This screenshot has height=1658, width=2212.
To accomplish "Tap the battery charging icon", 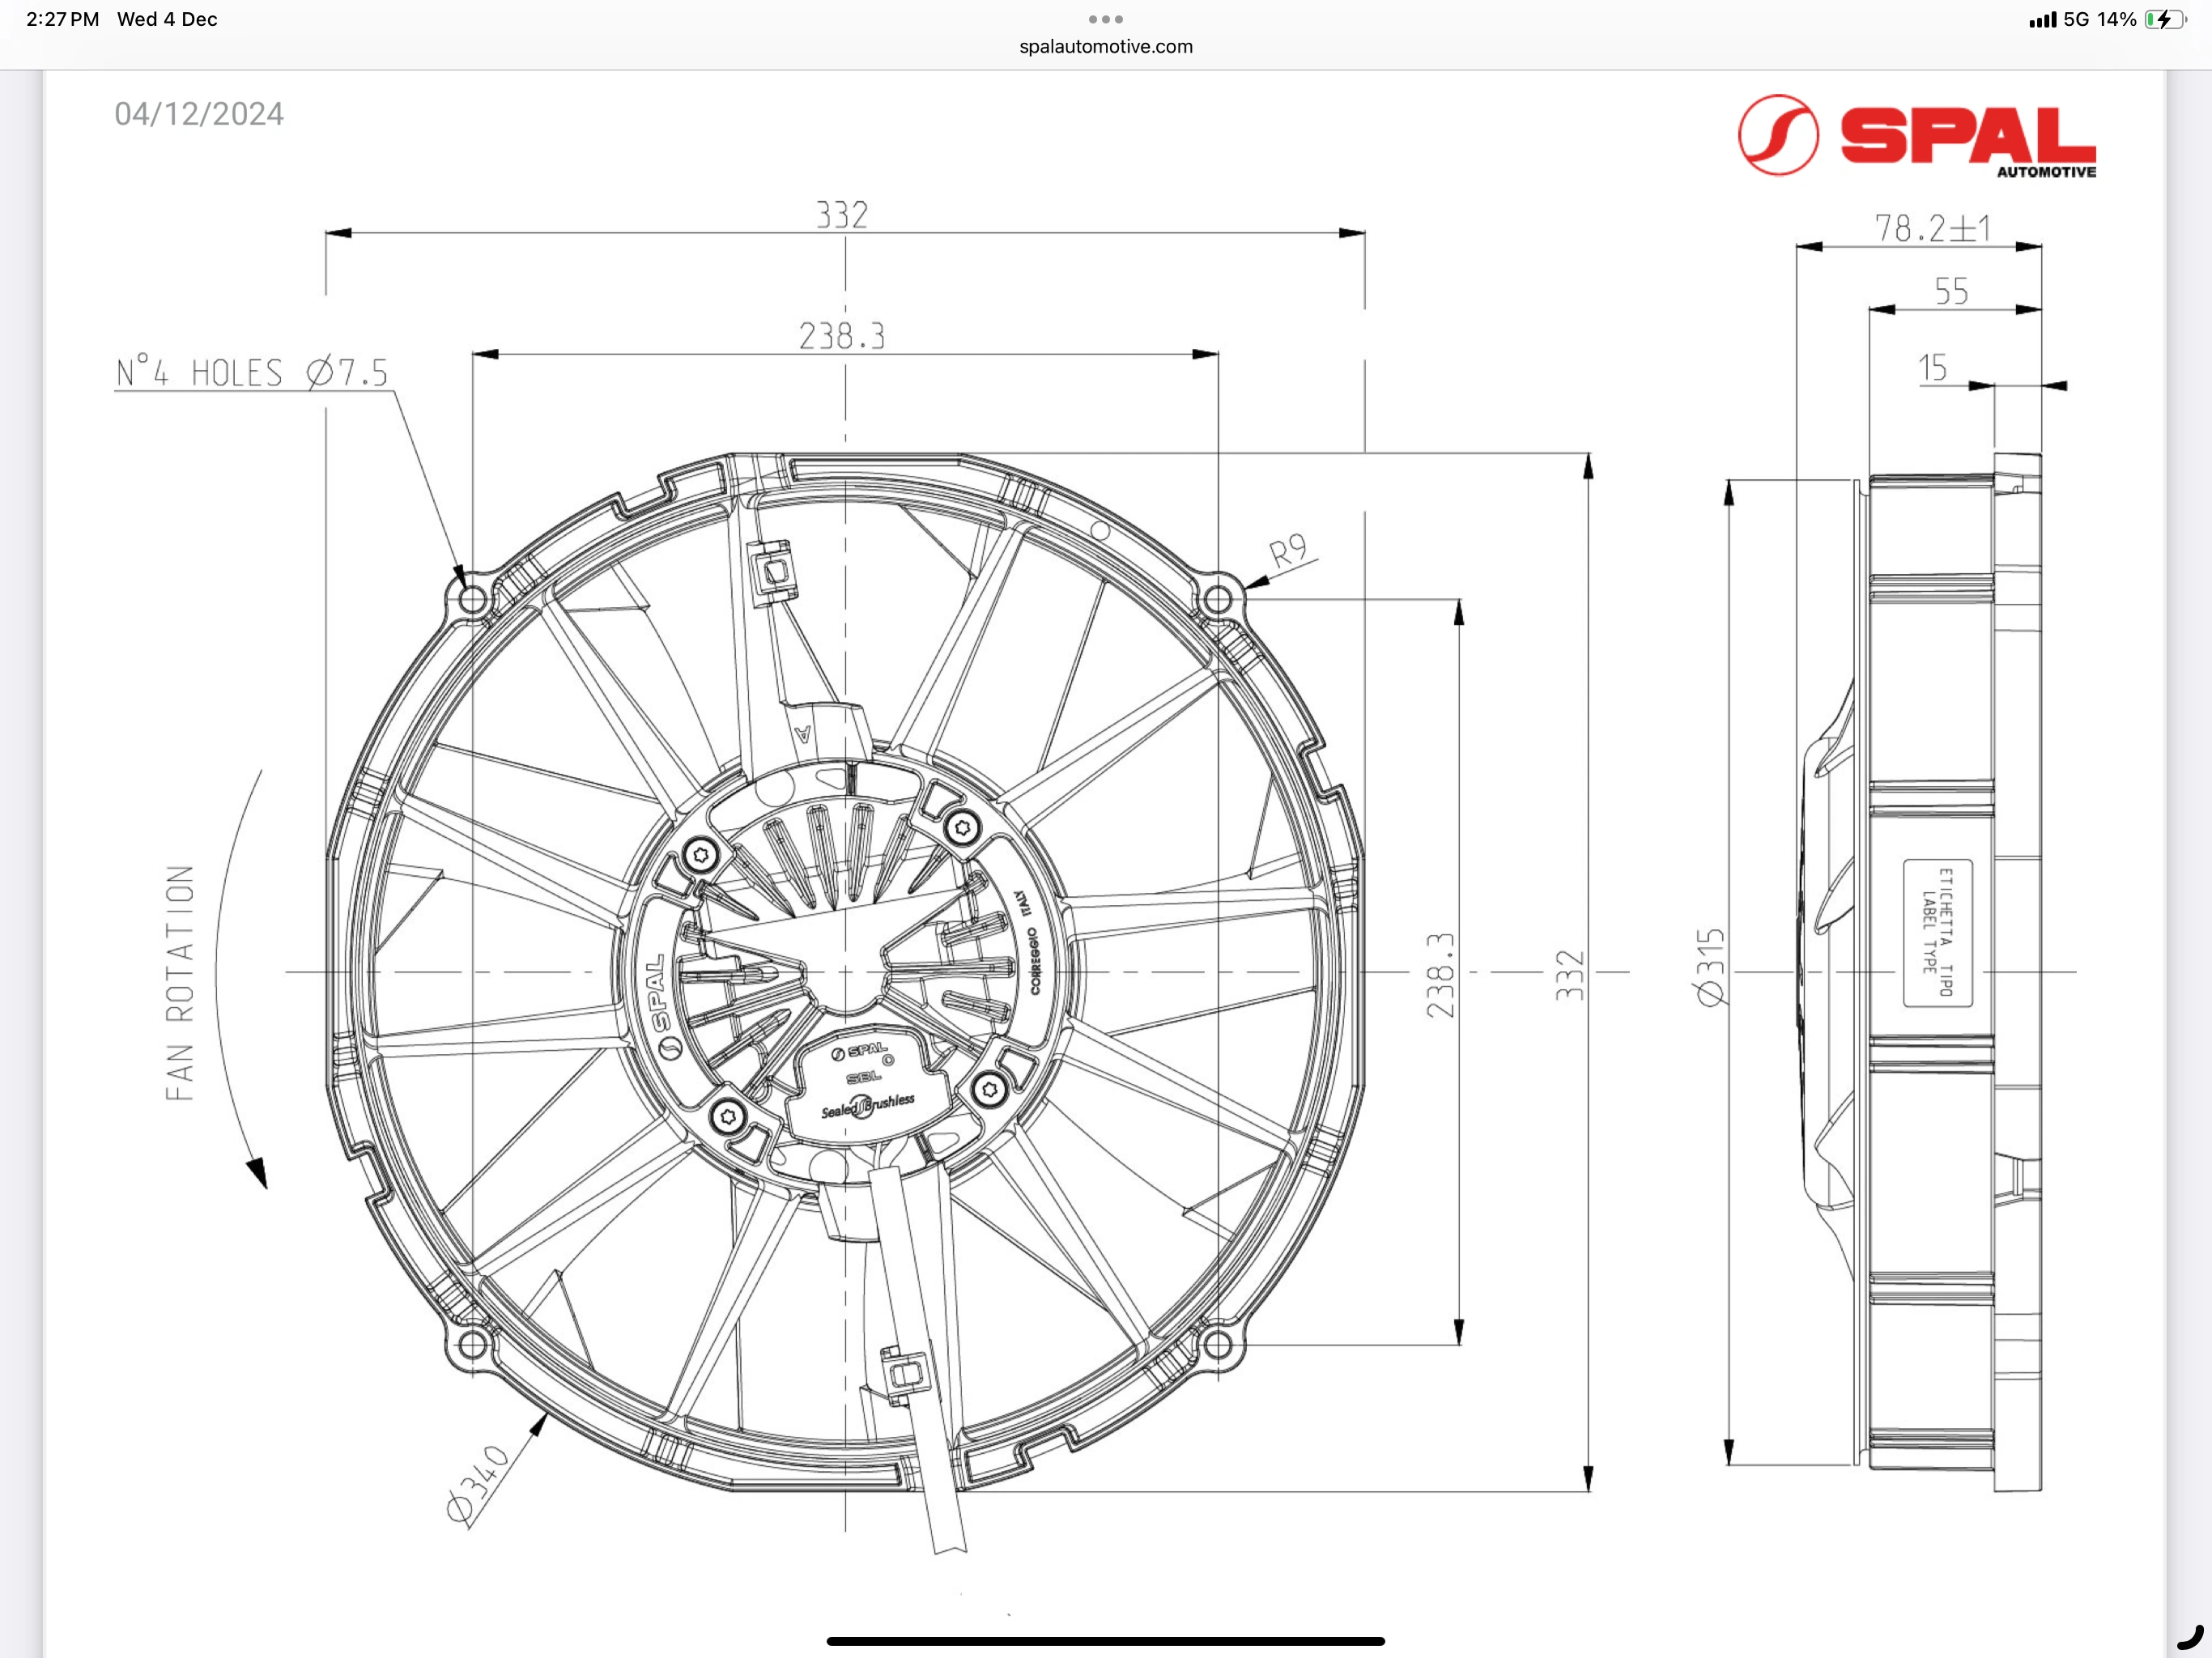I will 2166,19.
